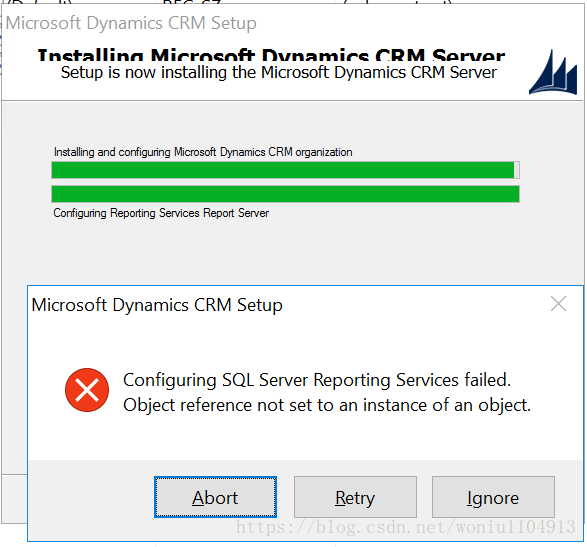587x547 pixels.
Task: Click 'Object reference not set' error line
Action: tap(327, 405)
